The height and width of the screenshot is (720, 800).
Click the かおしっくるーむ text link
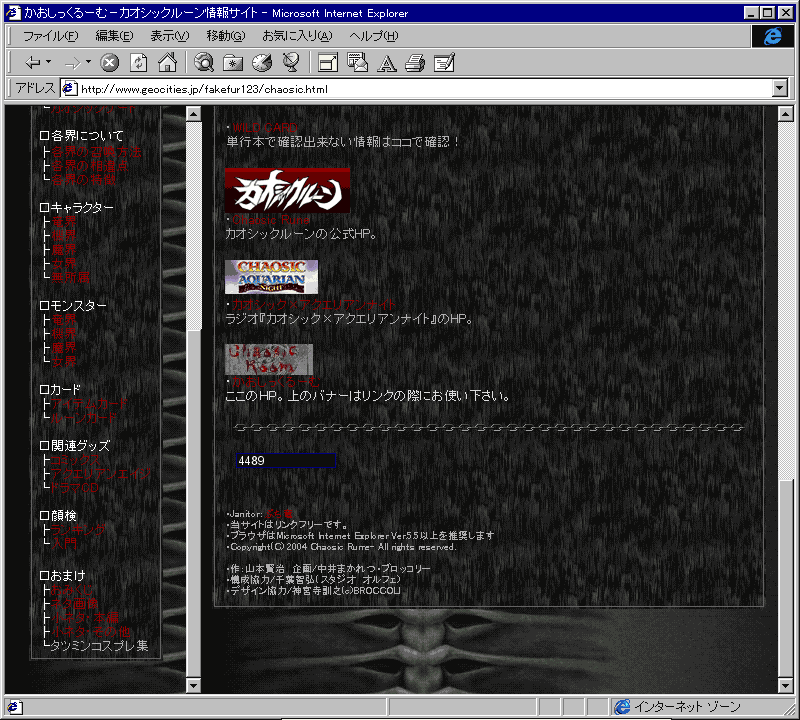(x=276, y=382)
